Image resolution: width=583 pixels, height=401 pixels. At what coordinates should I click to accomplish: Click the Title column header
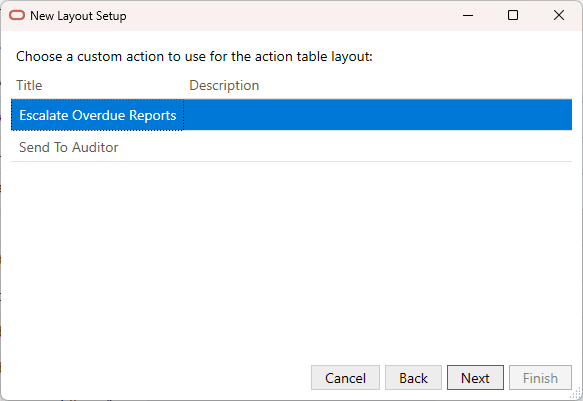pyautogui.click(x=29, y=85)
